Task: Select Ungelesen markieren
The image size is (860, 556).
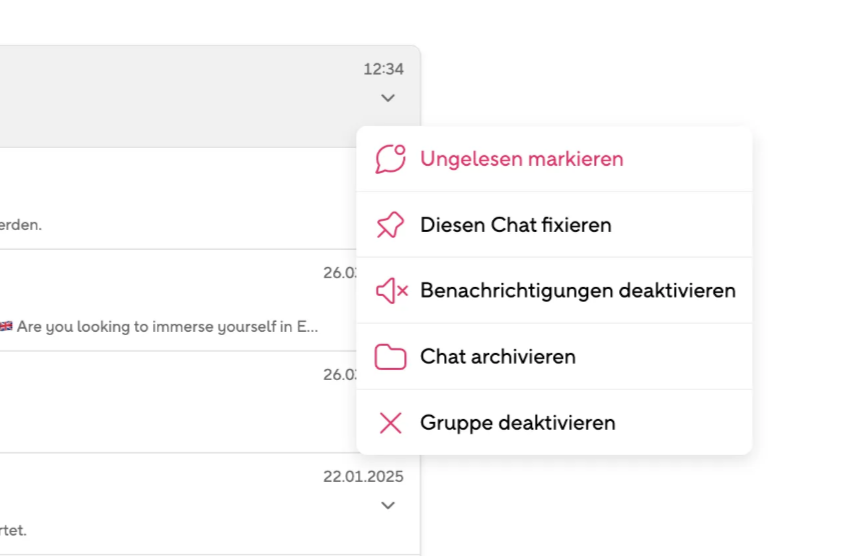Action: pos(522,159)
